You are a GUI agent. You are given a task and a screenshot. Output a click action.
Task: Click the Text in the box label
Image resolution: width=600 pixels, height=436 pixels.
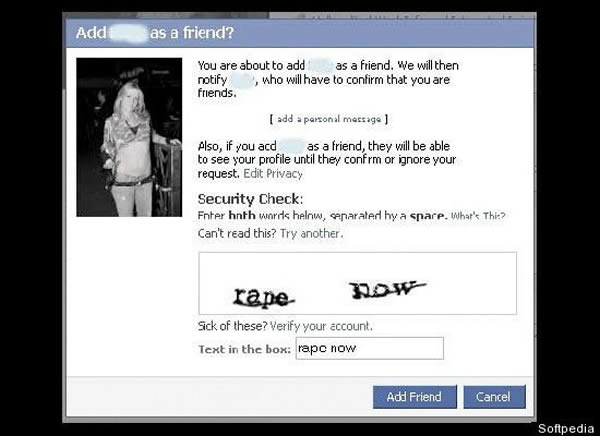pos(244,349)
